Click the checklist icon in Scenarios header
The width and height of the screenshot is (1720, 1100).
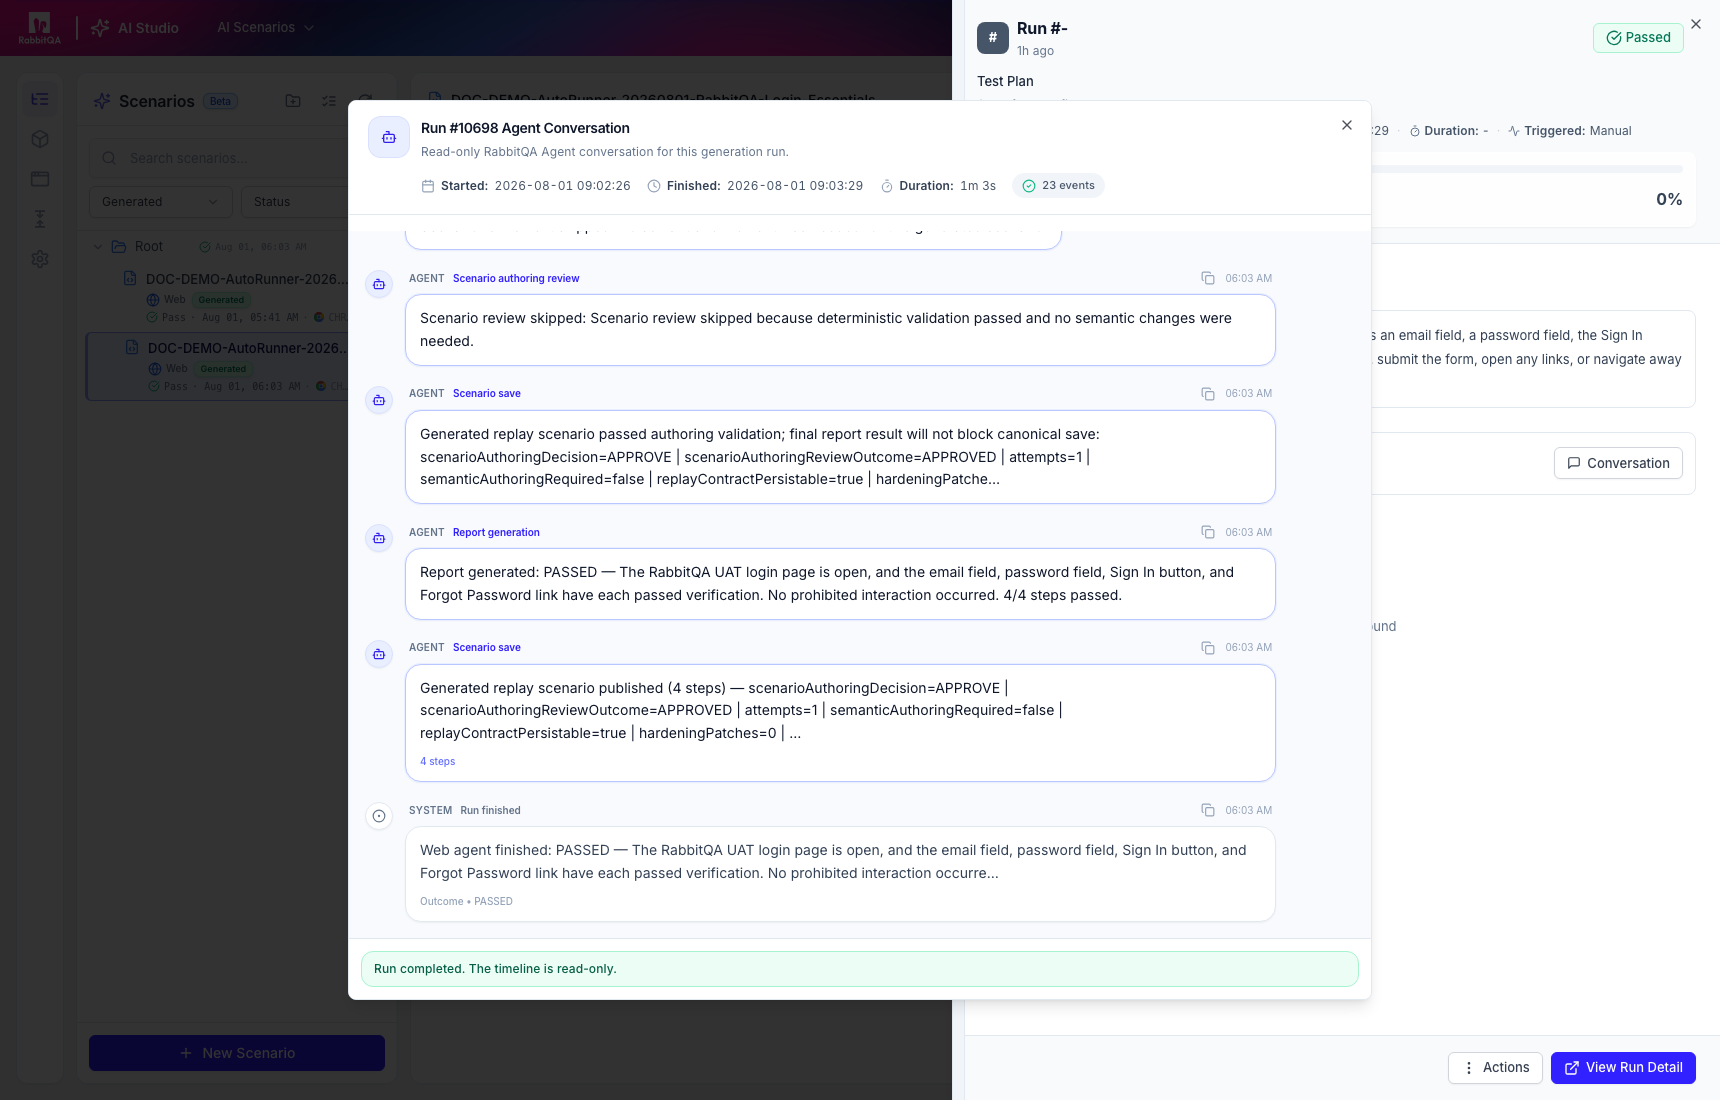(329, 101)
